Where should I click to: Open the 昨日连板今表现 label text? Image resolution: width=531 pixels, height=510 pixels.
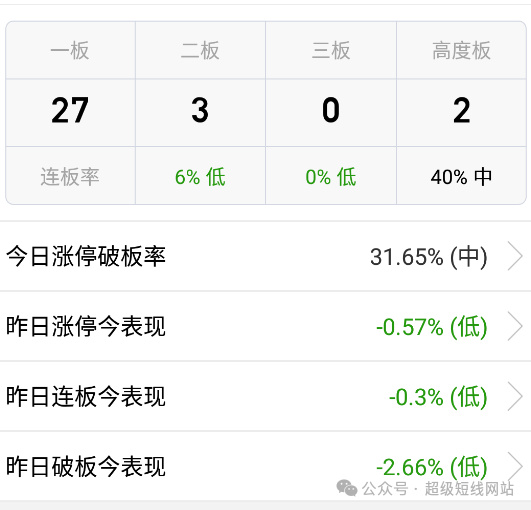pyautogui.click(x=86, y=396)
